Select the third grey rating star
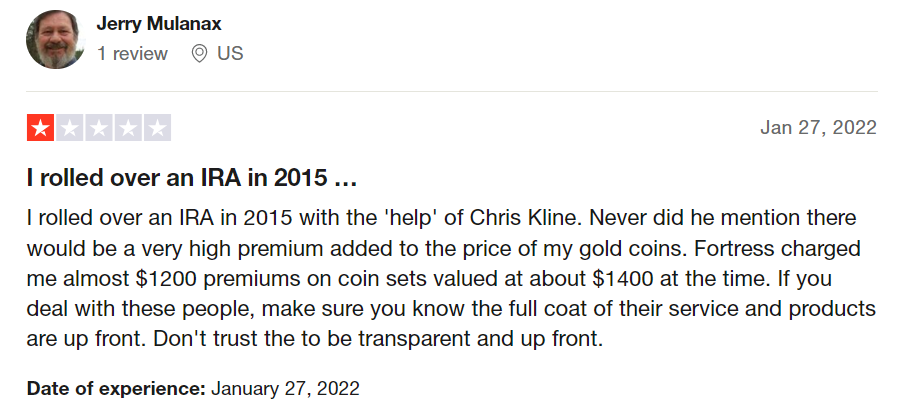898x404 pixels. pos(99,128)
